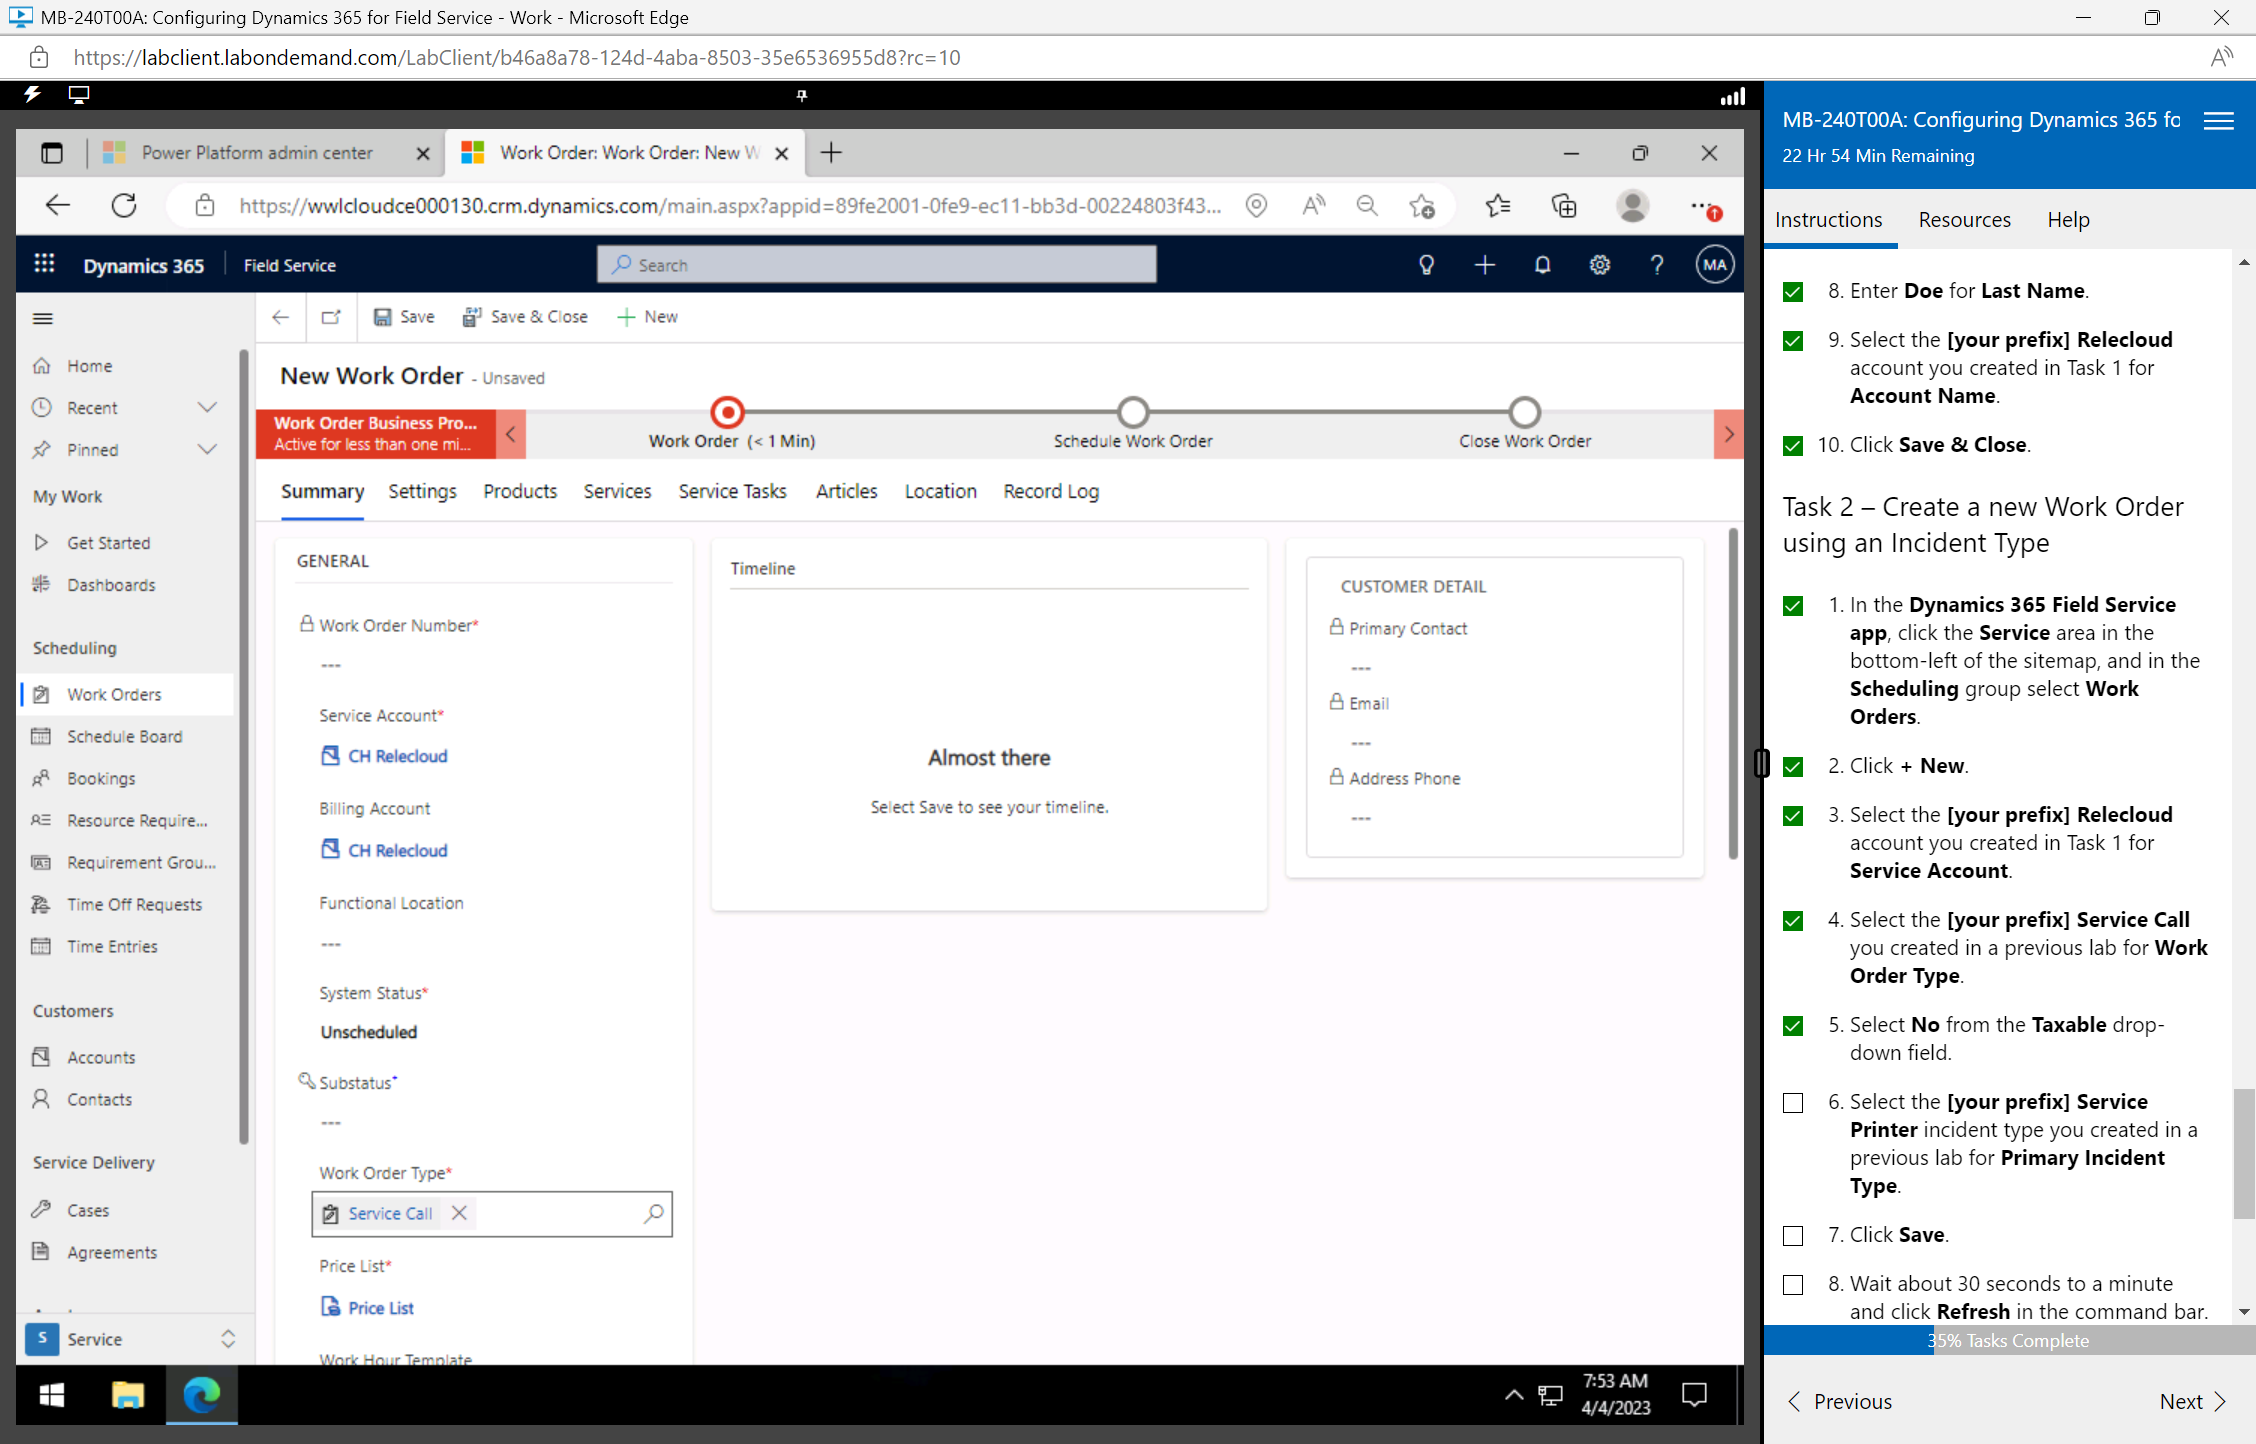
Task: Open the Schedule Board from the sidebar
Action: (x=124, y=736)
